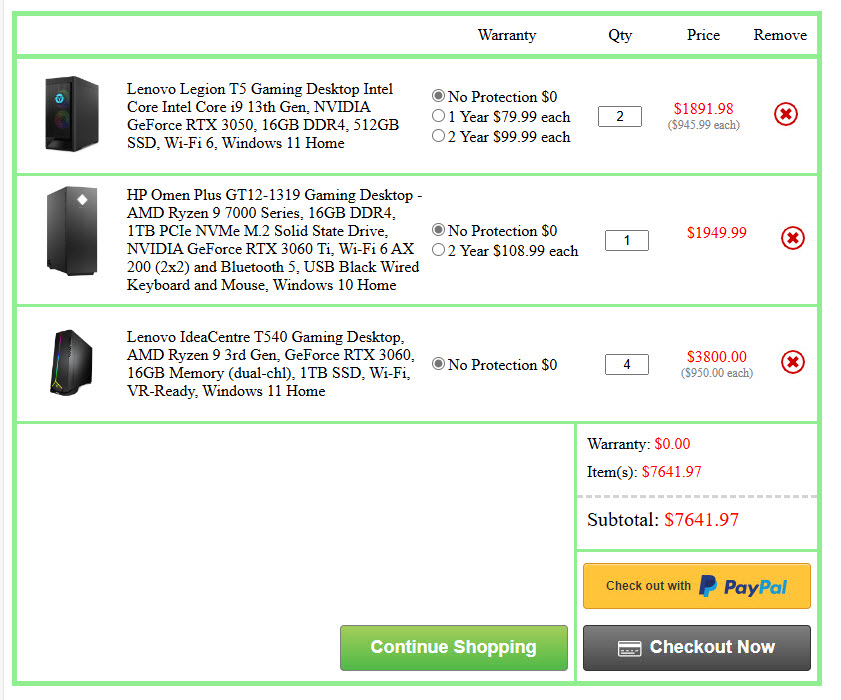
Task: Focus the HP Omen quantity box
Action: click(x=627, y=240)
